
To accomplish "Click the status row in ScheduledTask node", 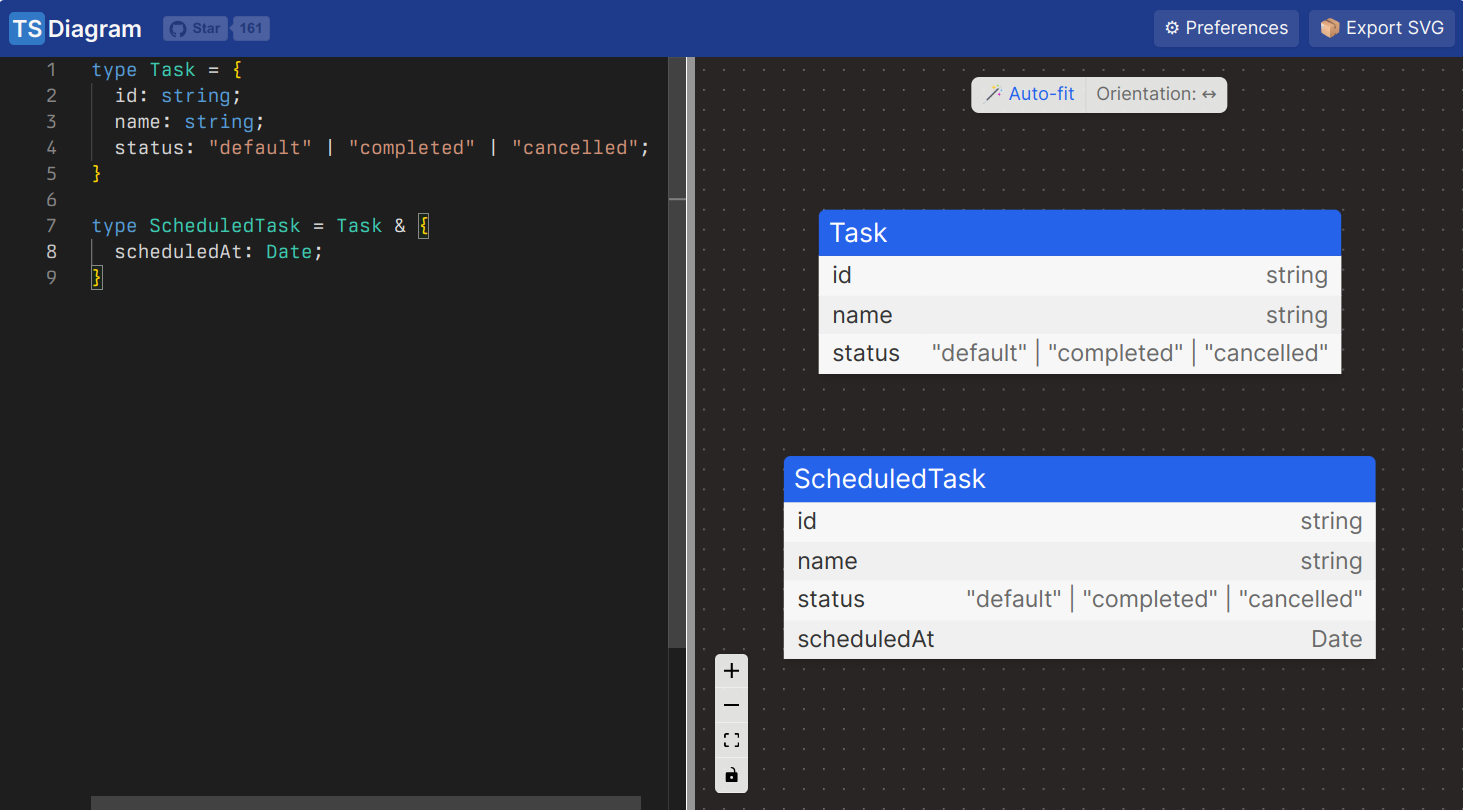I will click(1080, 599).
